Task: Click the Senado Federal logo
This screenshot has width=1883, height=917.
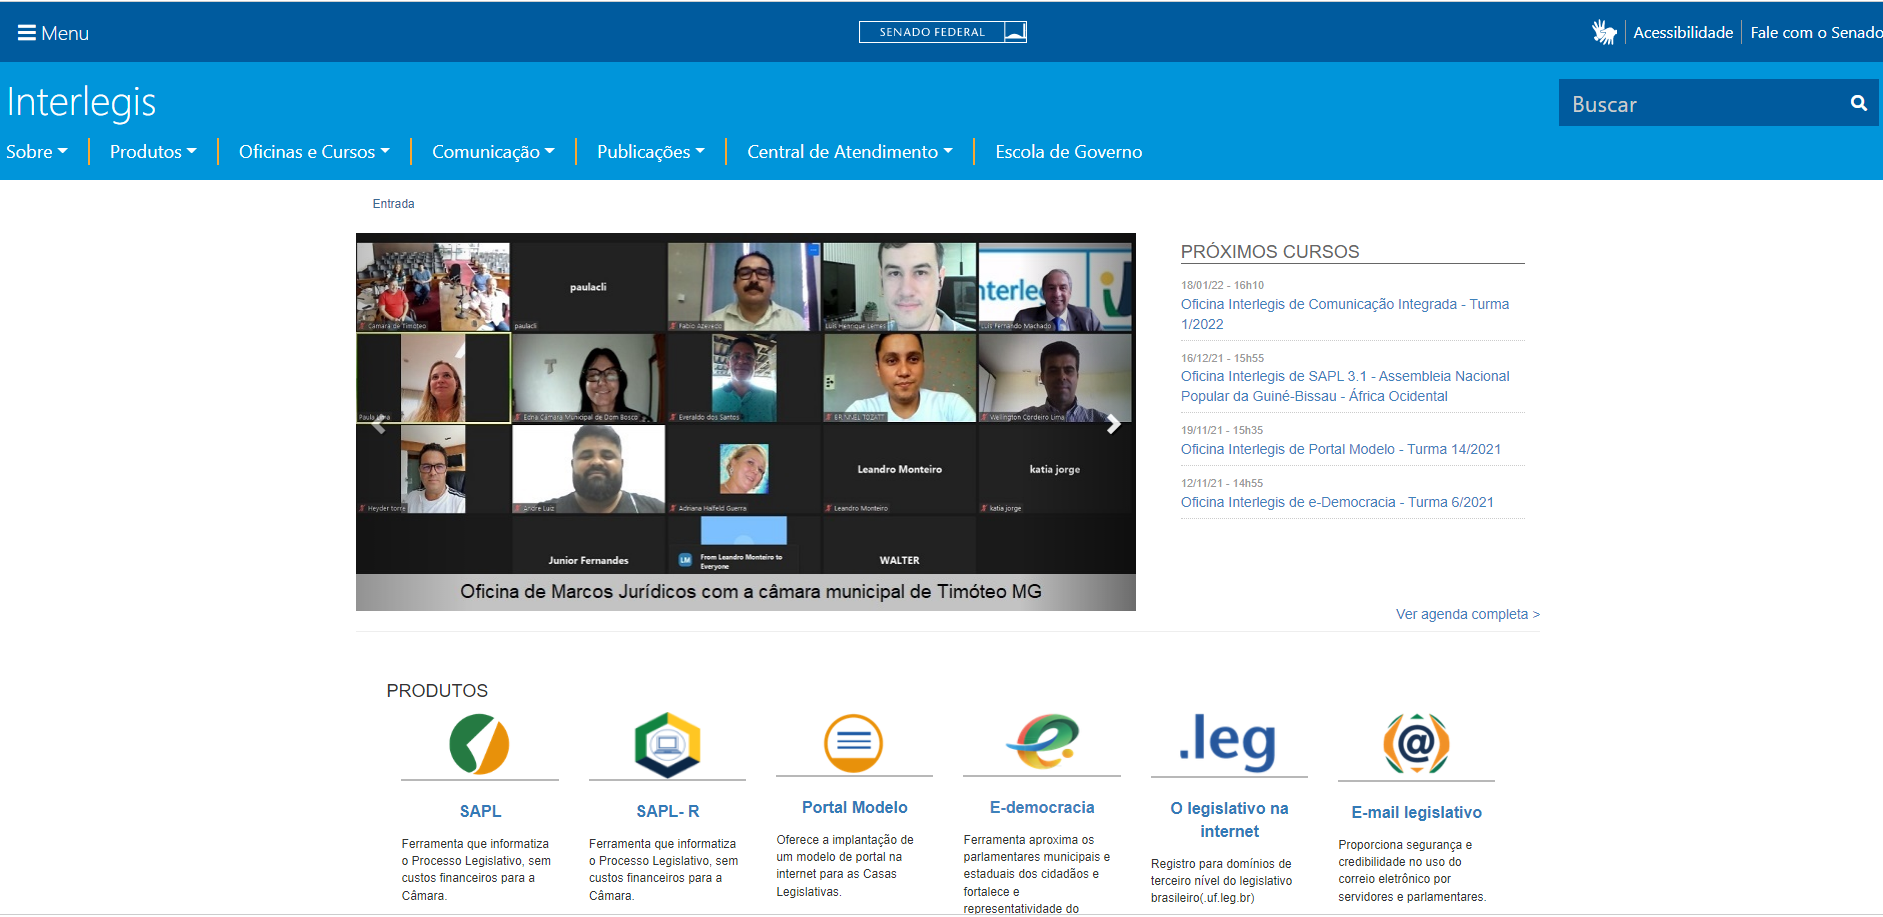Action: click(x=942, y=32)
